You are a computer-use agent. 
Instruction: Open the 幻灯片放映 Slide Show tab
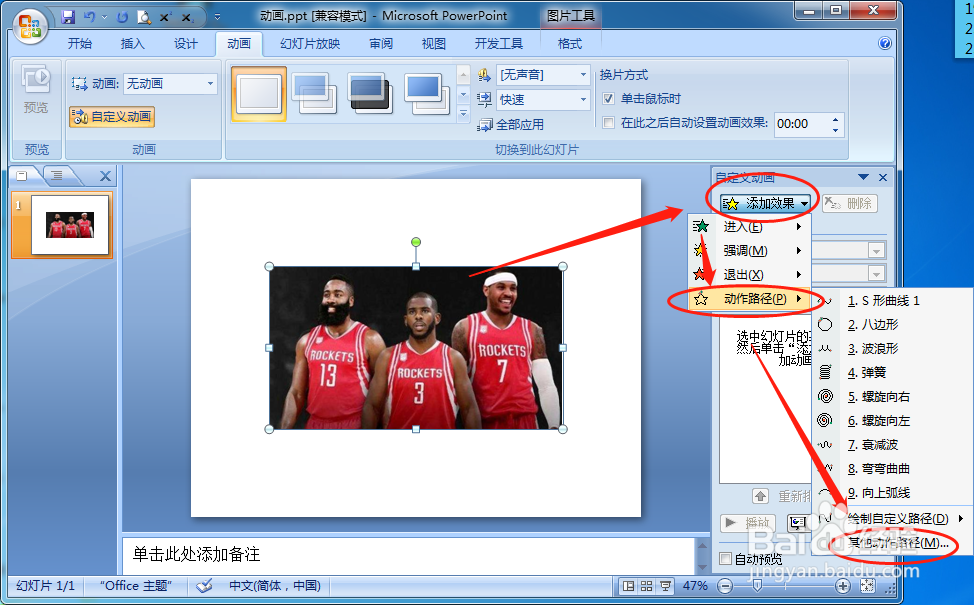(x=310, y=43)
